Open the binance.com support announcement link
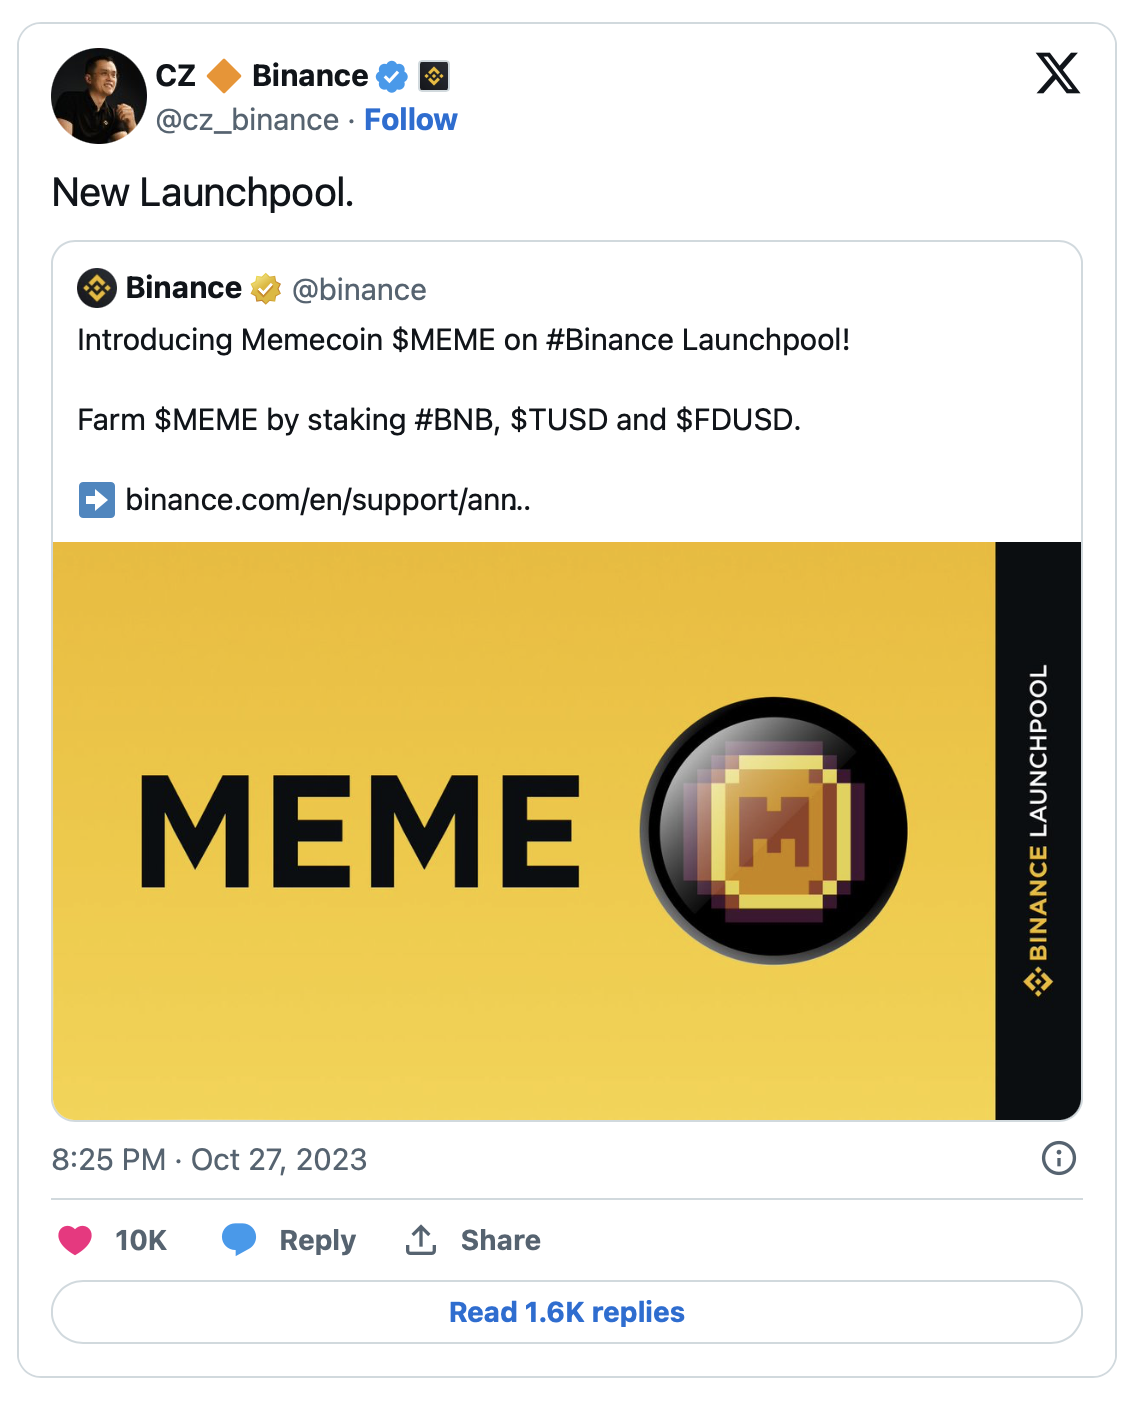Screen dimensions: 1139x1401 click(x=327, y=499)
